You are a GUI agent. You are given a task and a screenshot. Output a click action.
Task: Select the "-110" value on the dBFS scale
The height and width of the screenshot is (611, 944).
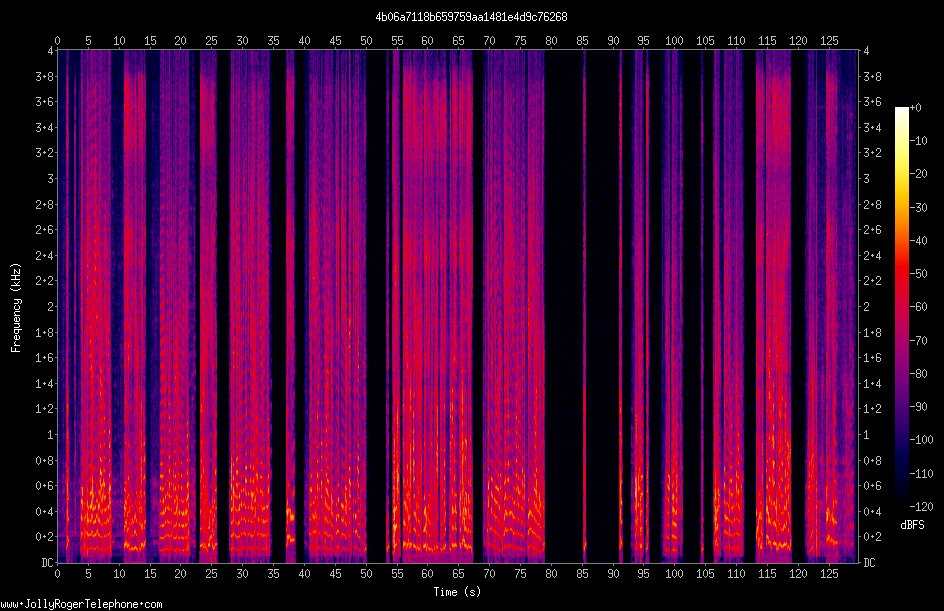click(921, 474)
